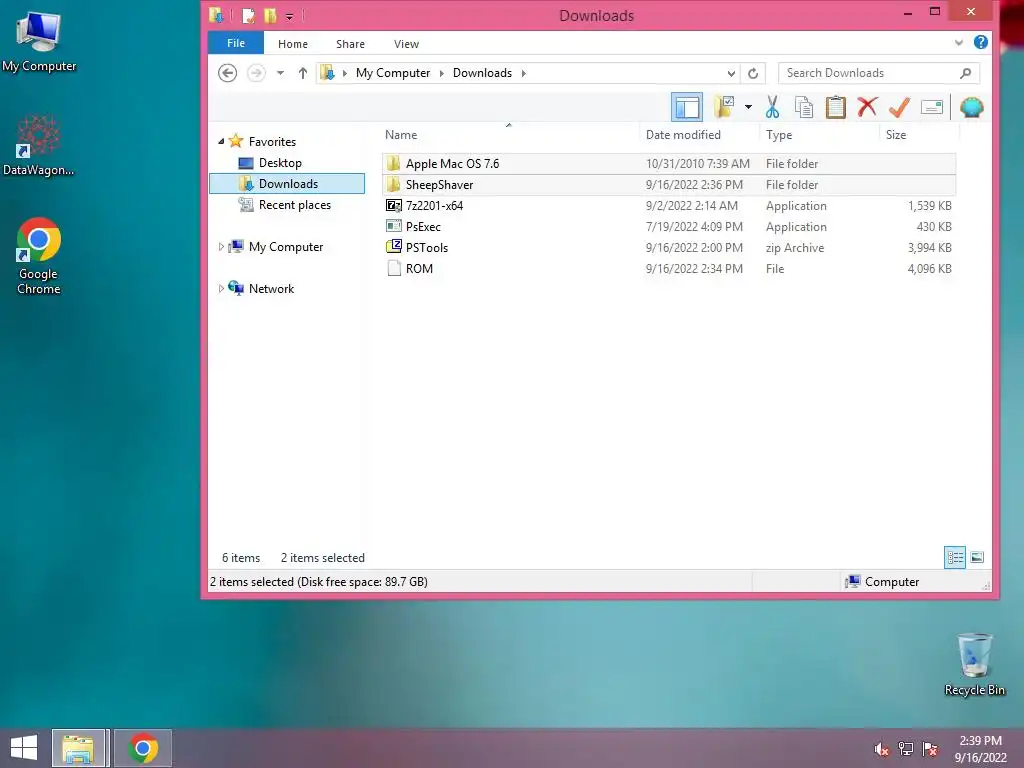The width and height of the screenshot is (1024, 768).
Task: Click My Computer in the address path
Action: (x=392, y=73)
